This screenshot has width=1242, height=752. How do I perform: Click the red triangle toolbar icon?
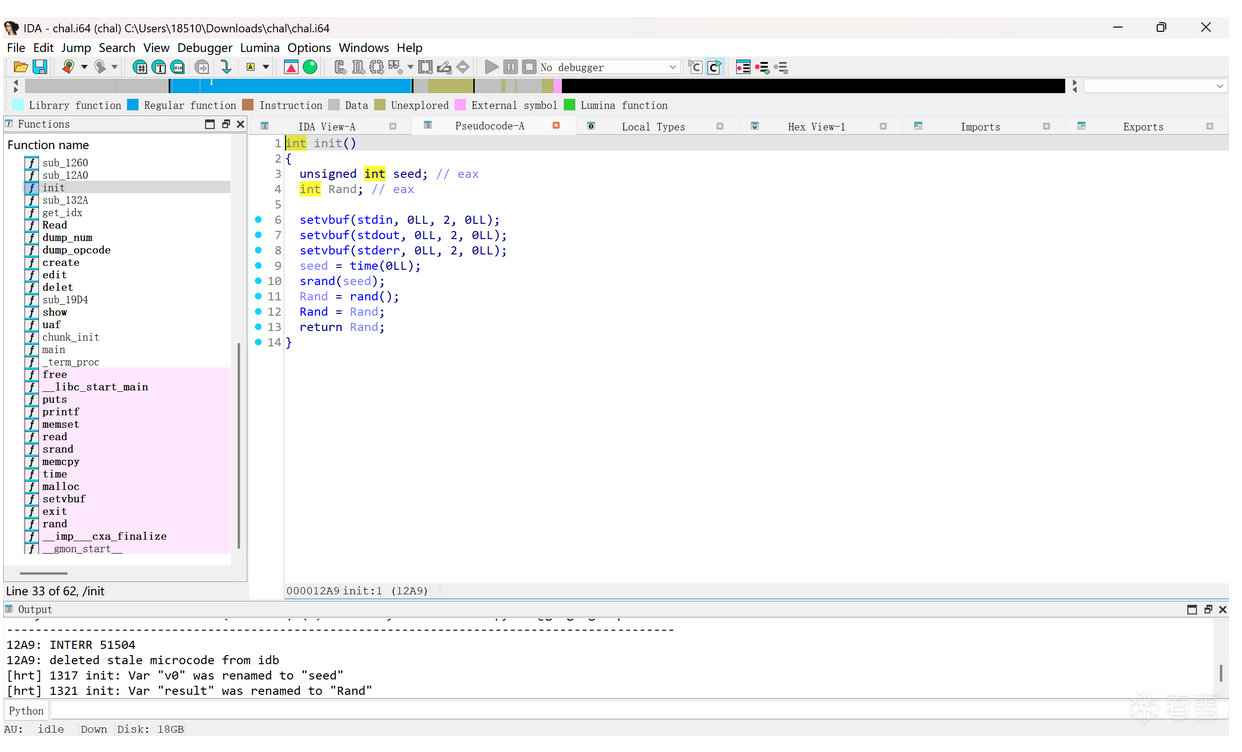[291, 67]
